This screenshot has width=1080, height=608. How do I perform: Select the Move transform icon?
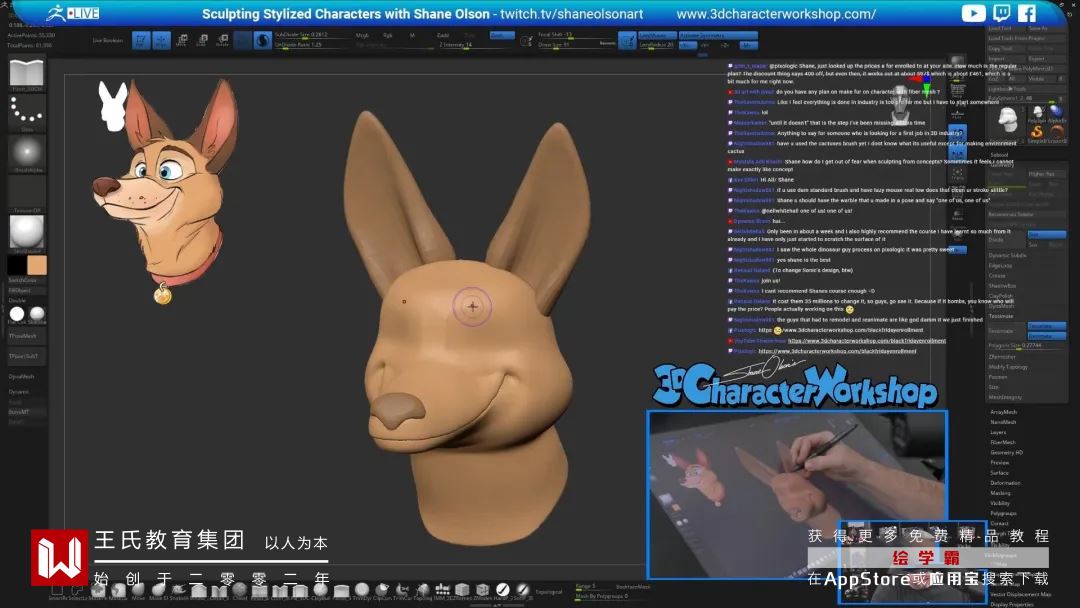click(182, 41)
